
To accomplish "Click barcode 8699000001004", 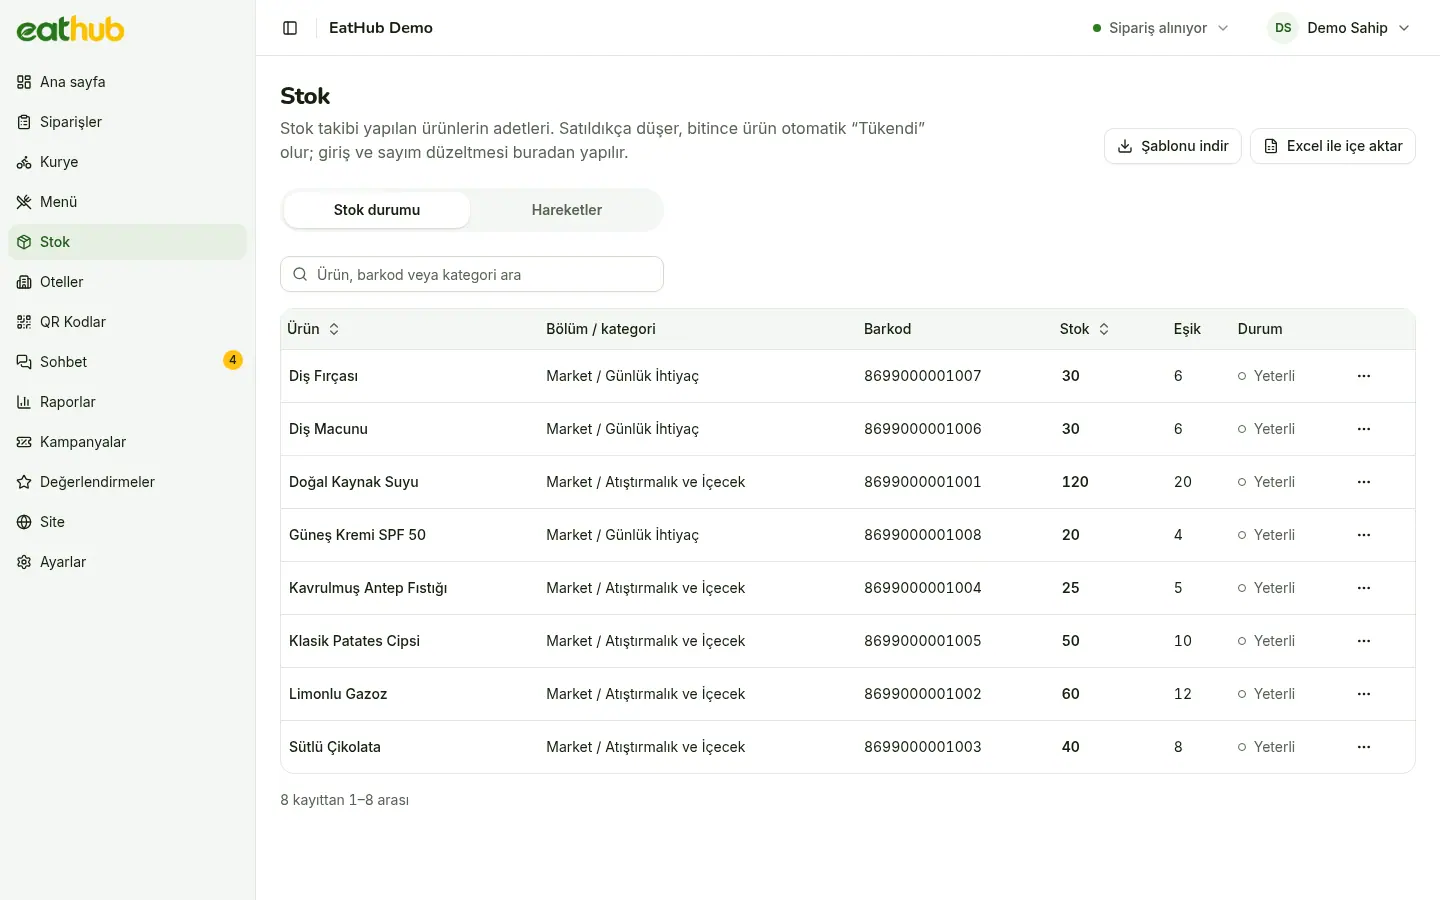I will [x=923, y=588].
